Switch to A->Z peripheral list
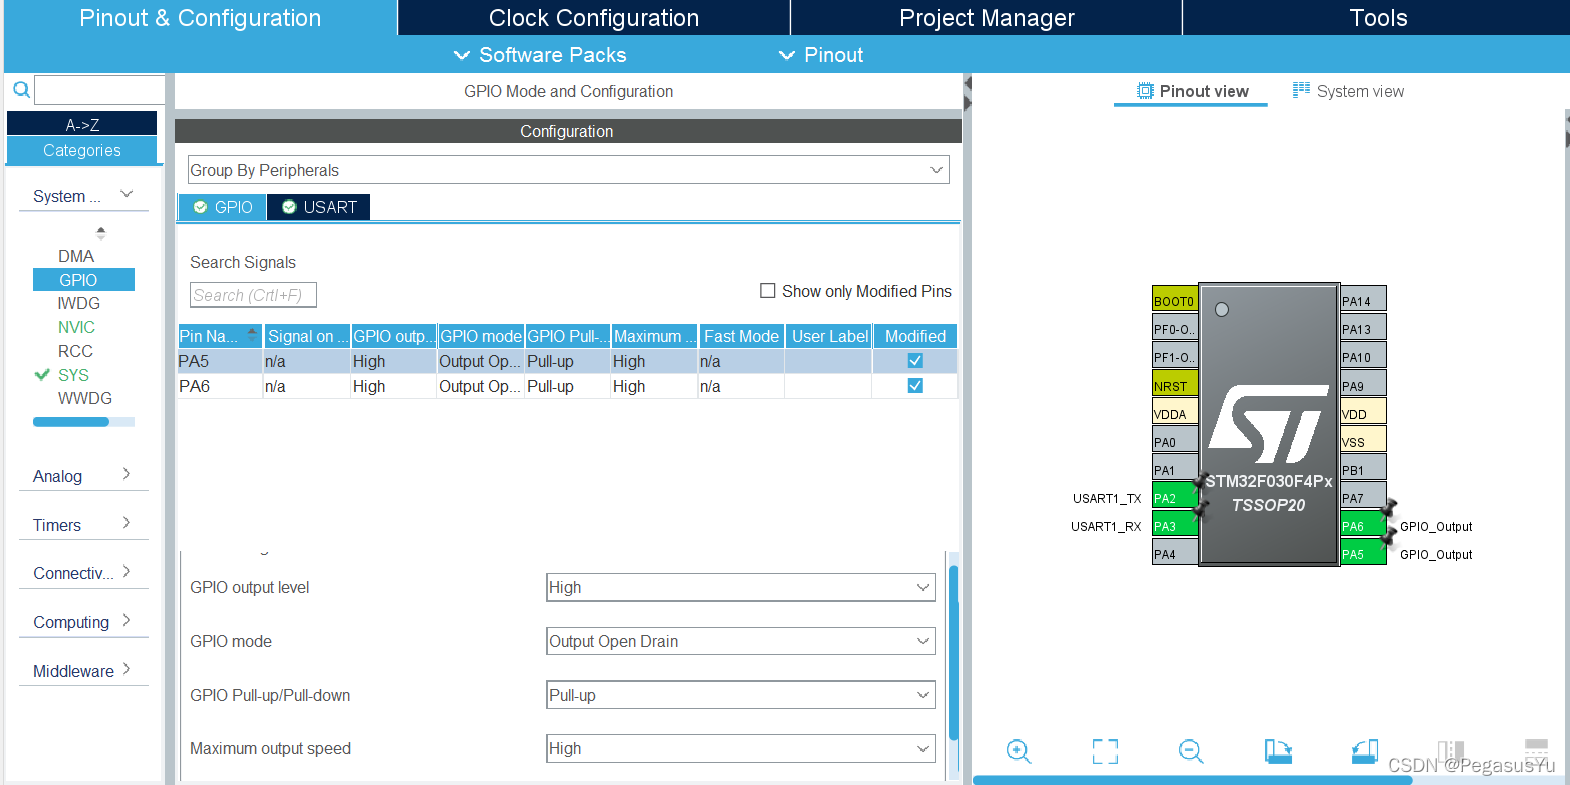 pyautogui.click(x=82, y=124)
